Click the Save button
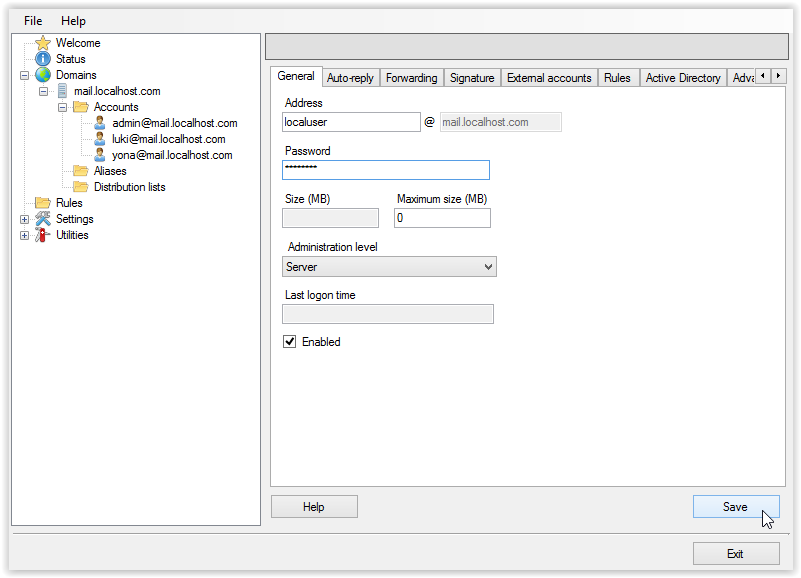 coord(736,506)
